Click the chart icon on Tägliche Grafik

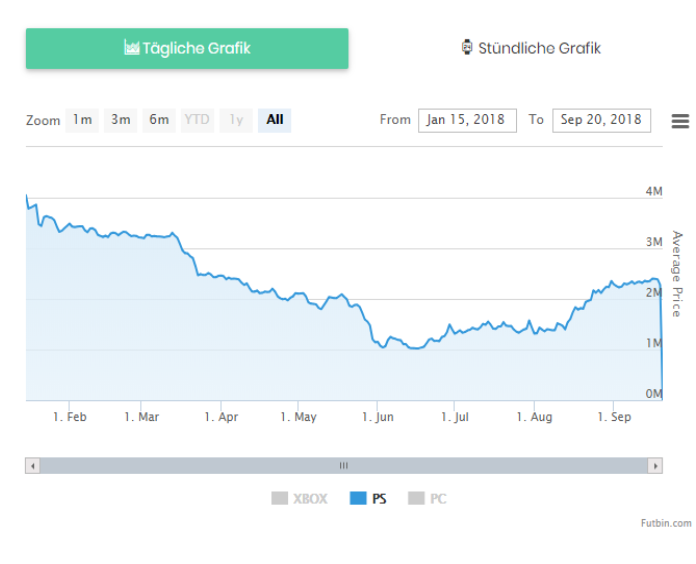131,47
